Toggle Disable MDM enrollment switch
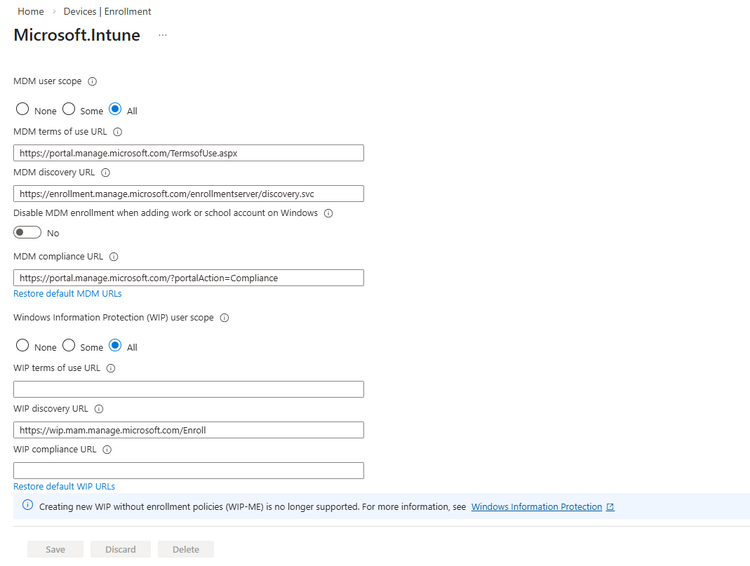 point(27,233)
